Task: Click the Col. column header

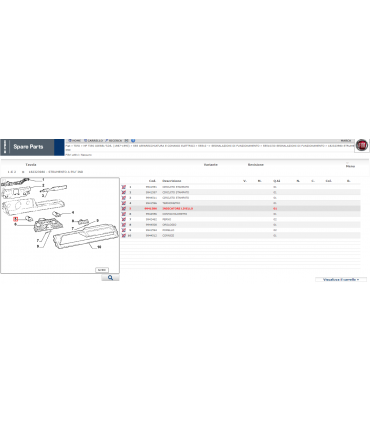Action: point(329,181)
